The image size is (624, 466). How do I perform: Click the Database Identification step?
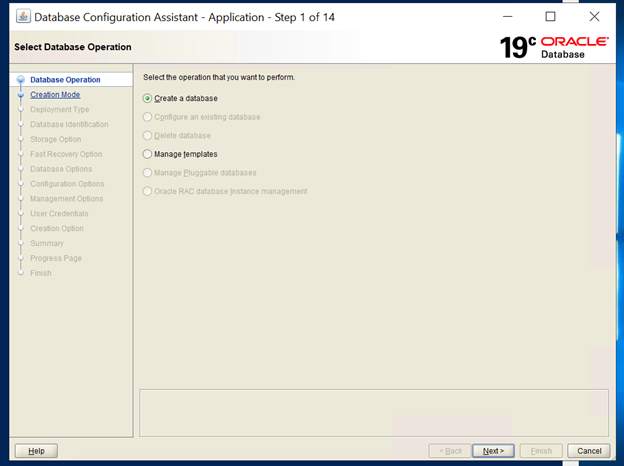(x=69, y=124)
